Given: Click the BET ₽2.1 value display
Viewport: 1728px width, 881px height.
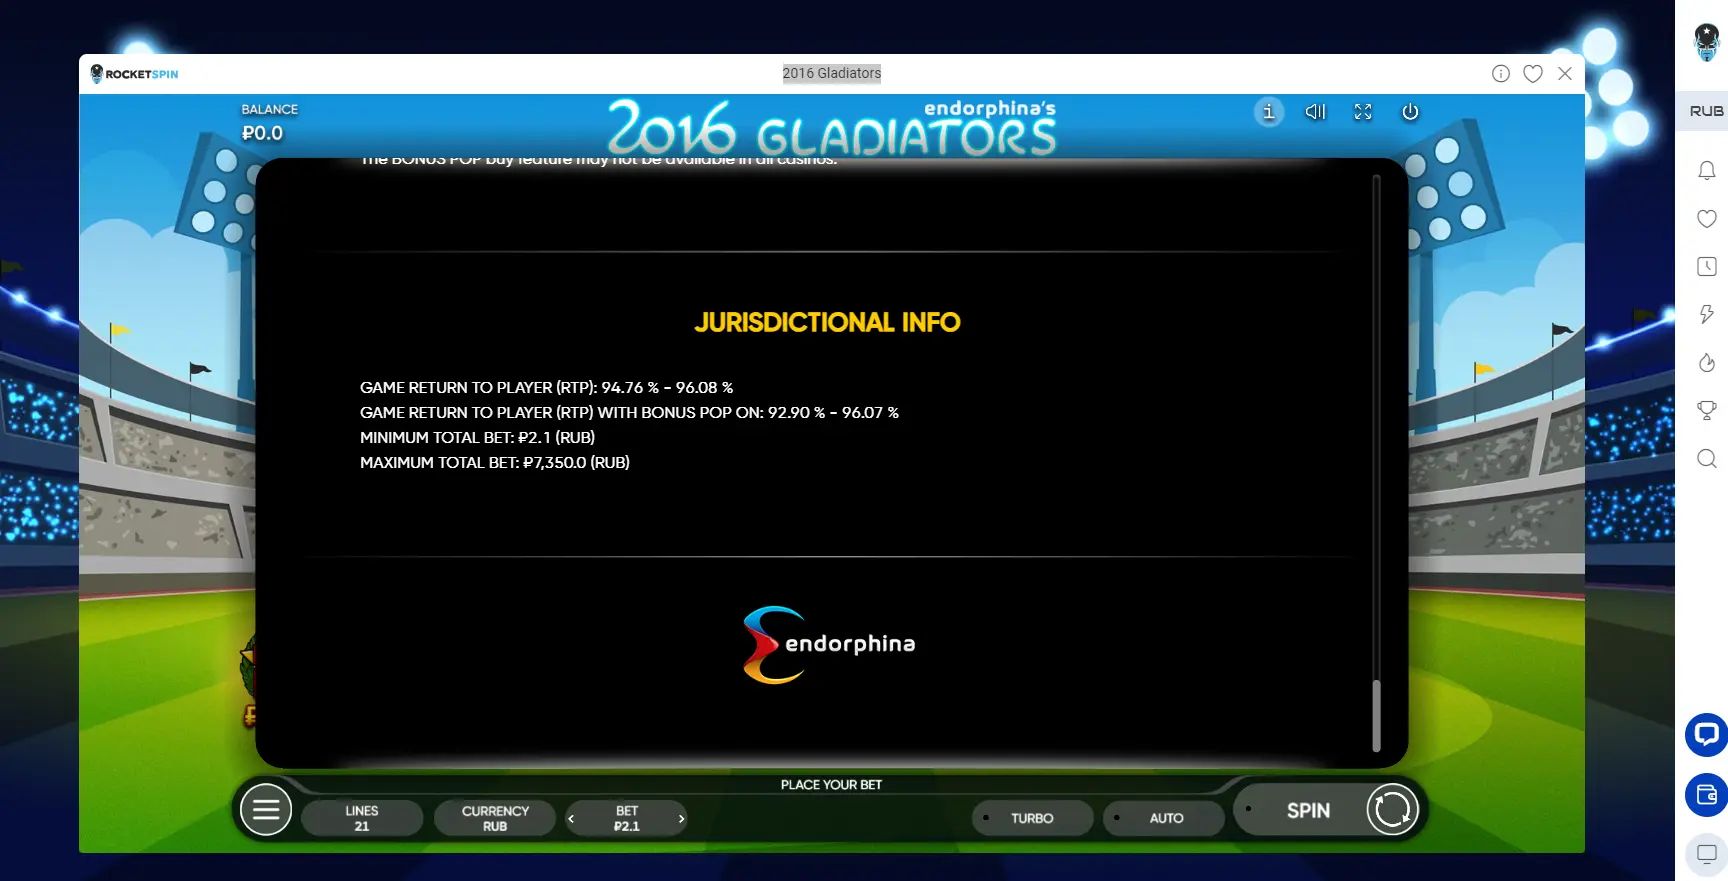Looking at the screenshot, I should [627, 818].
